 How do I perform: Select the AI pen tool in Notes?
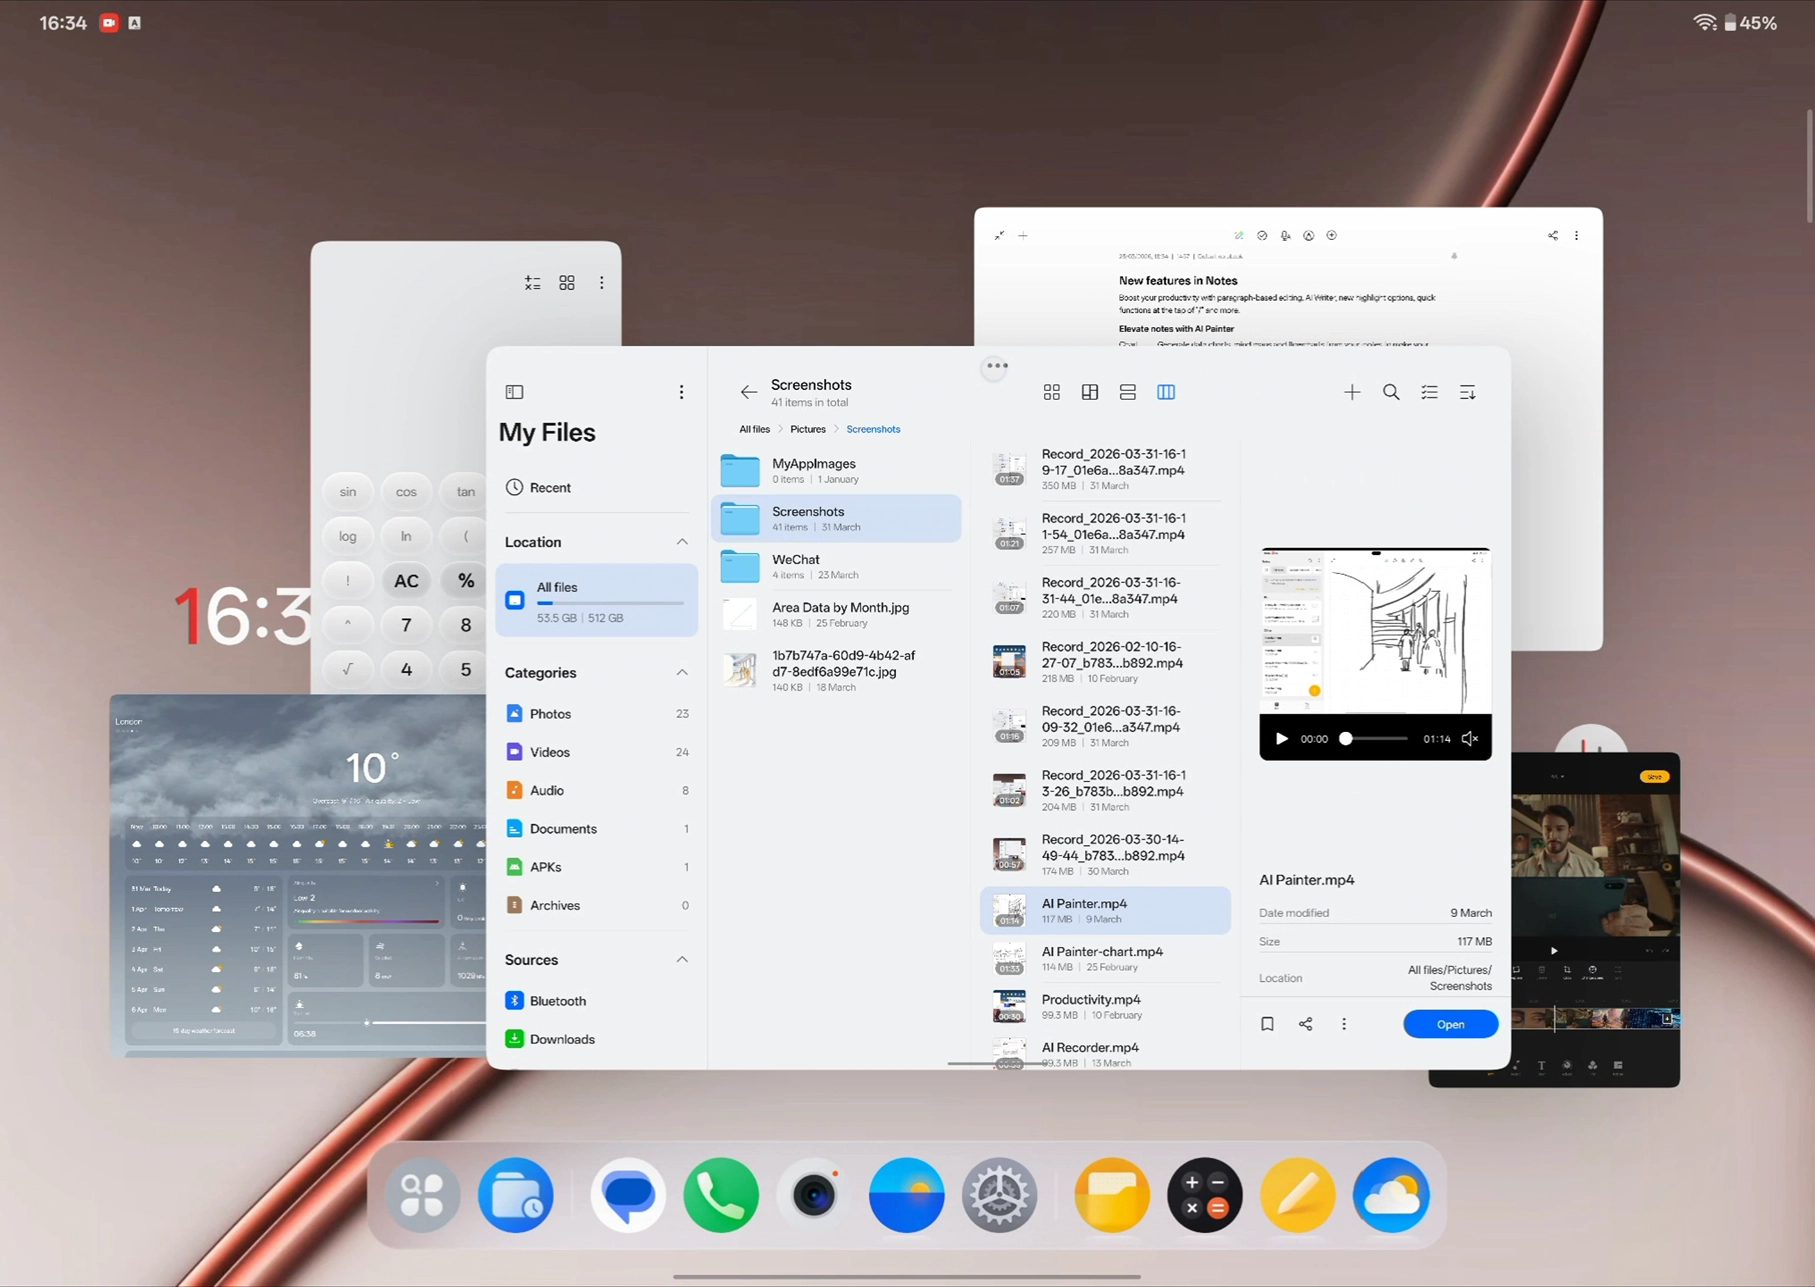[x=1238, y=236]
